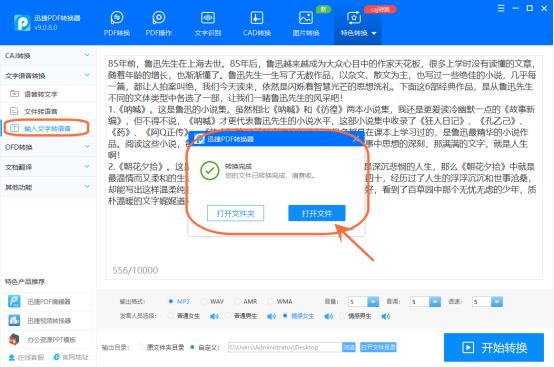Image resolution: width=554 pixels, height=367 pixels.
Task: Open recommended product 迅捷PDF编辑器
Action: [x=48, y=301]
